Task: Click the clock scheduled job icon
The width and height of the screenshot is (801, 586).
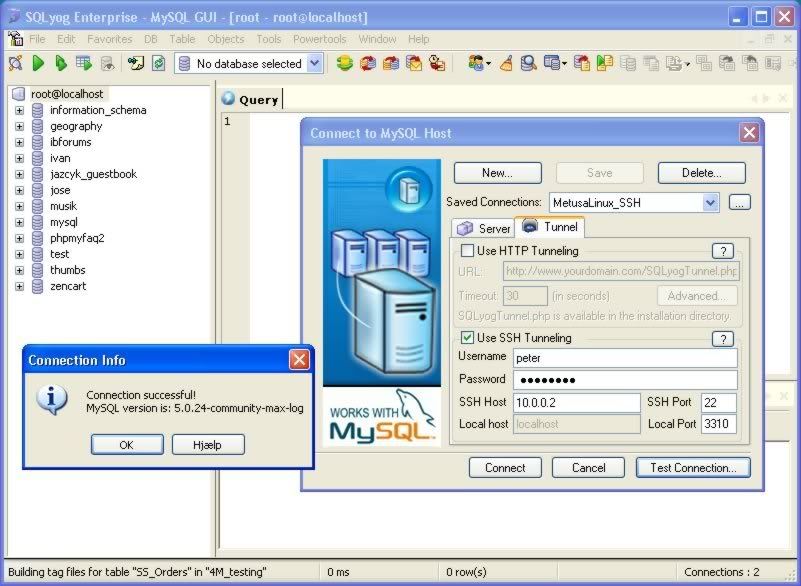Action: [x=437, y=63]
